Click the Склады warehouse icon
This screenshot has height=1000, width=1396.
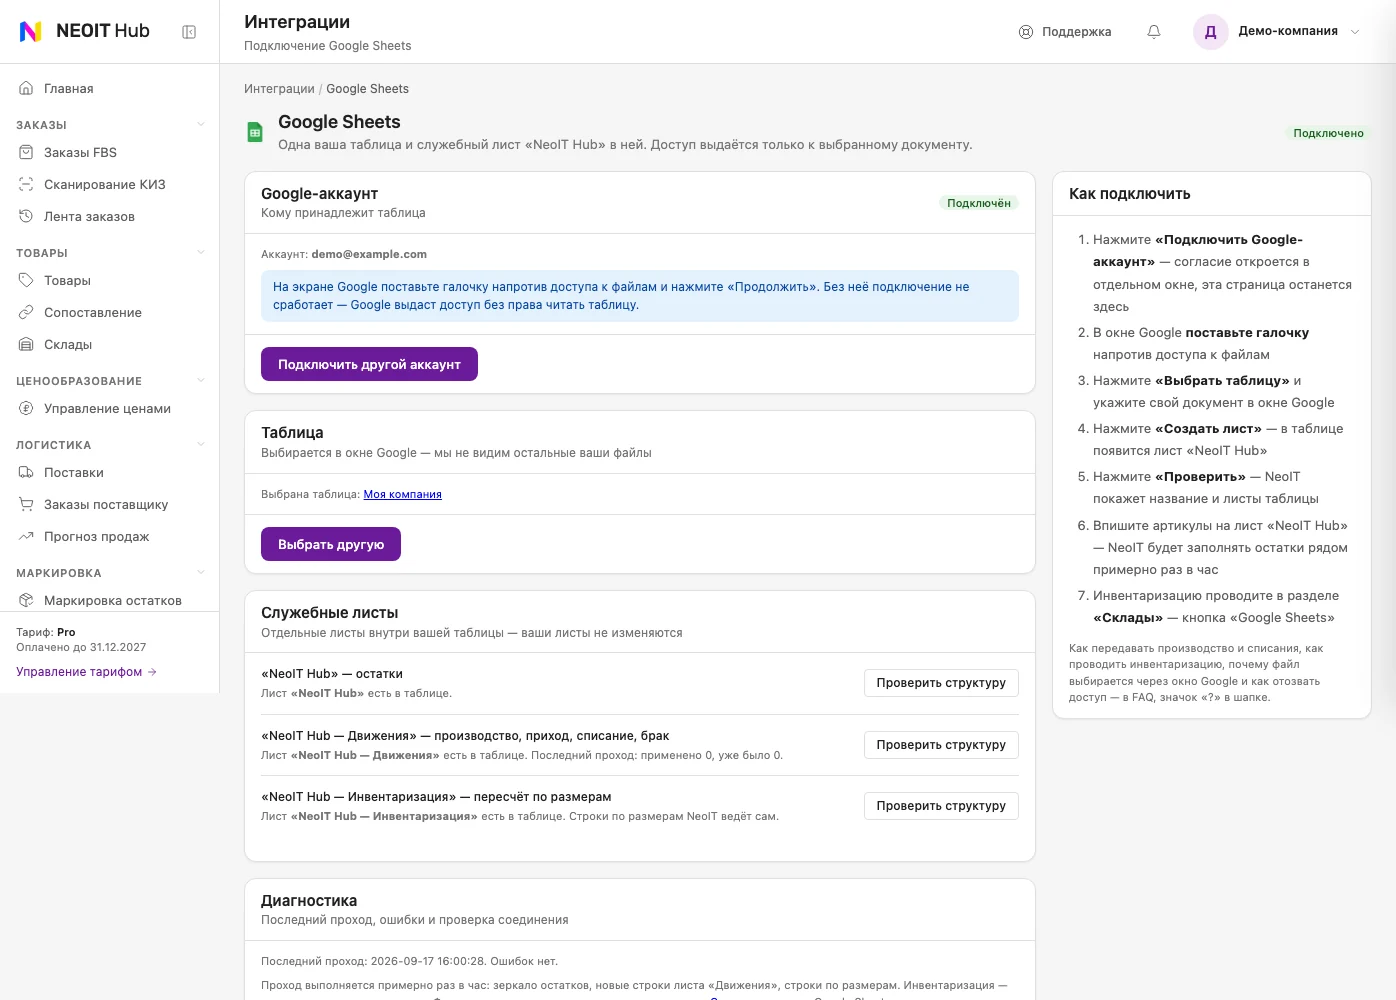pos(26,345)
